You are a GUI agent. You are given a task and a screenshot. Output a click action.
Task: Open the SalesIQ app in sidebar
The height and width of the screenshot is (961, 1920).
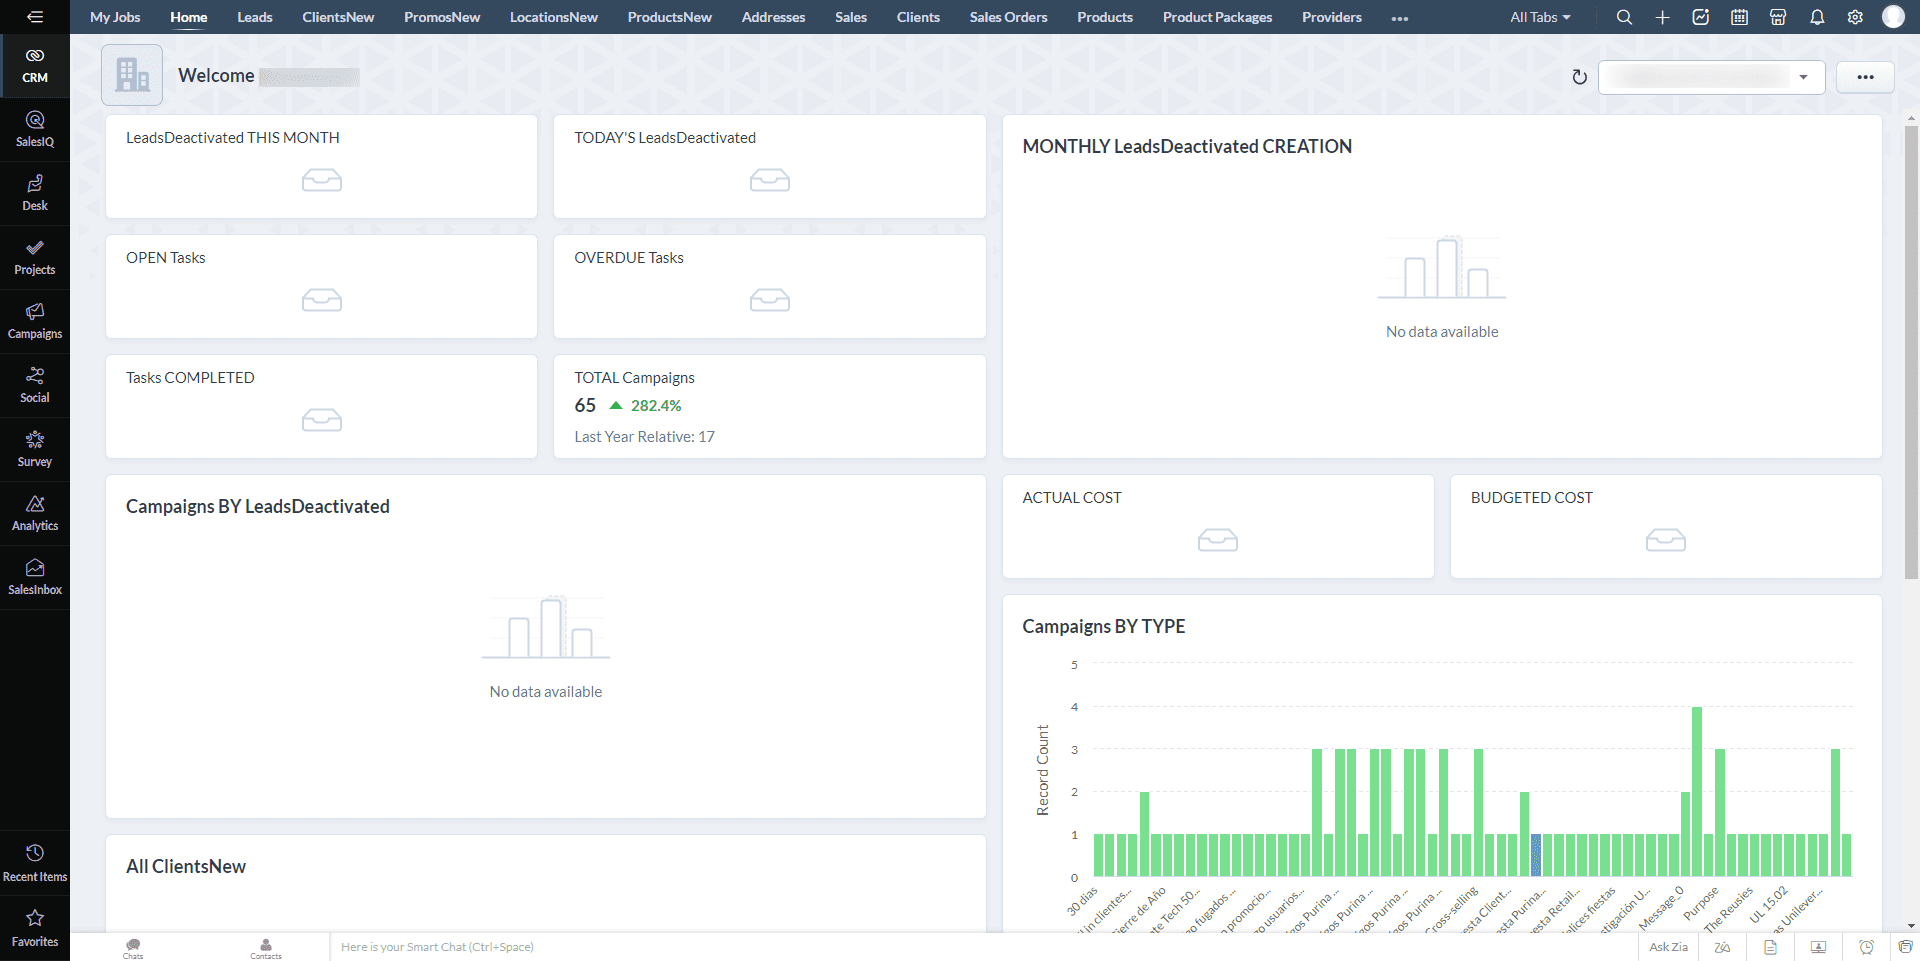click(35, 129)
